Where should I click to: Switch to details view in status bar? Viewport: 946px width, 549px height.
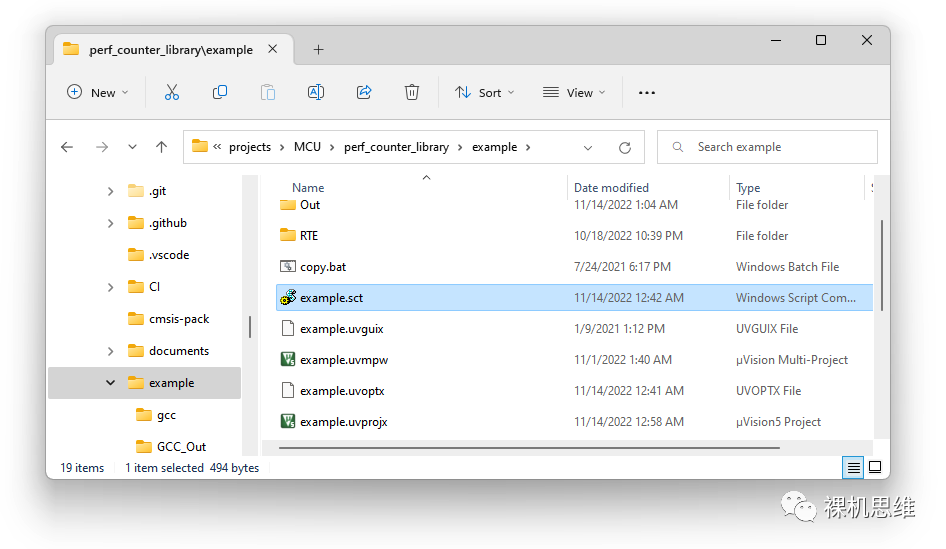[853, 467]
